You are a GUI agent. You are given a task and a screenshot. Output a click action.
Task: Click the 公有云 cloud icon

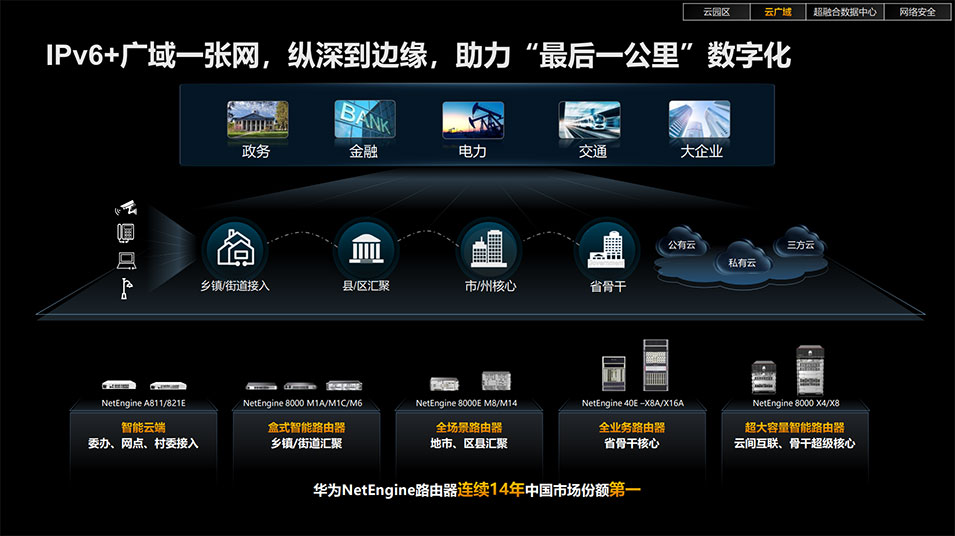click(x=682, y=245)
